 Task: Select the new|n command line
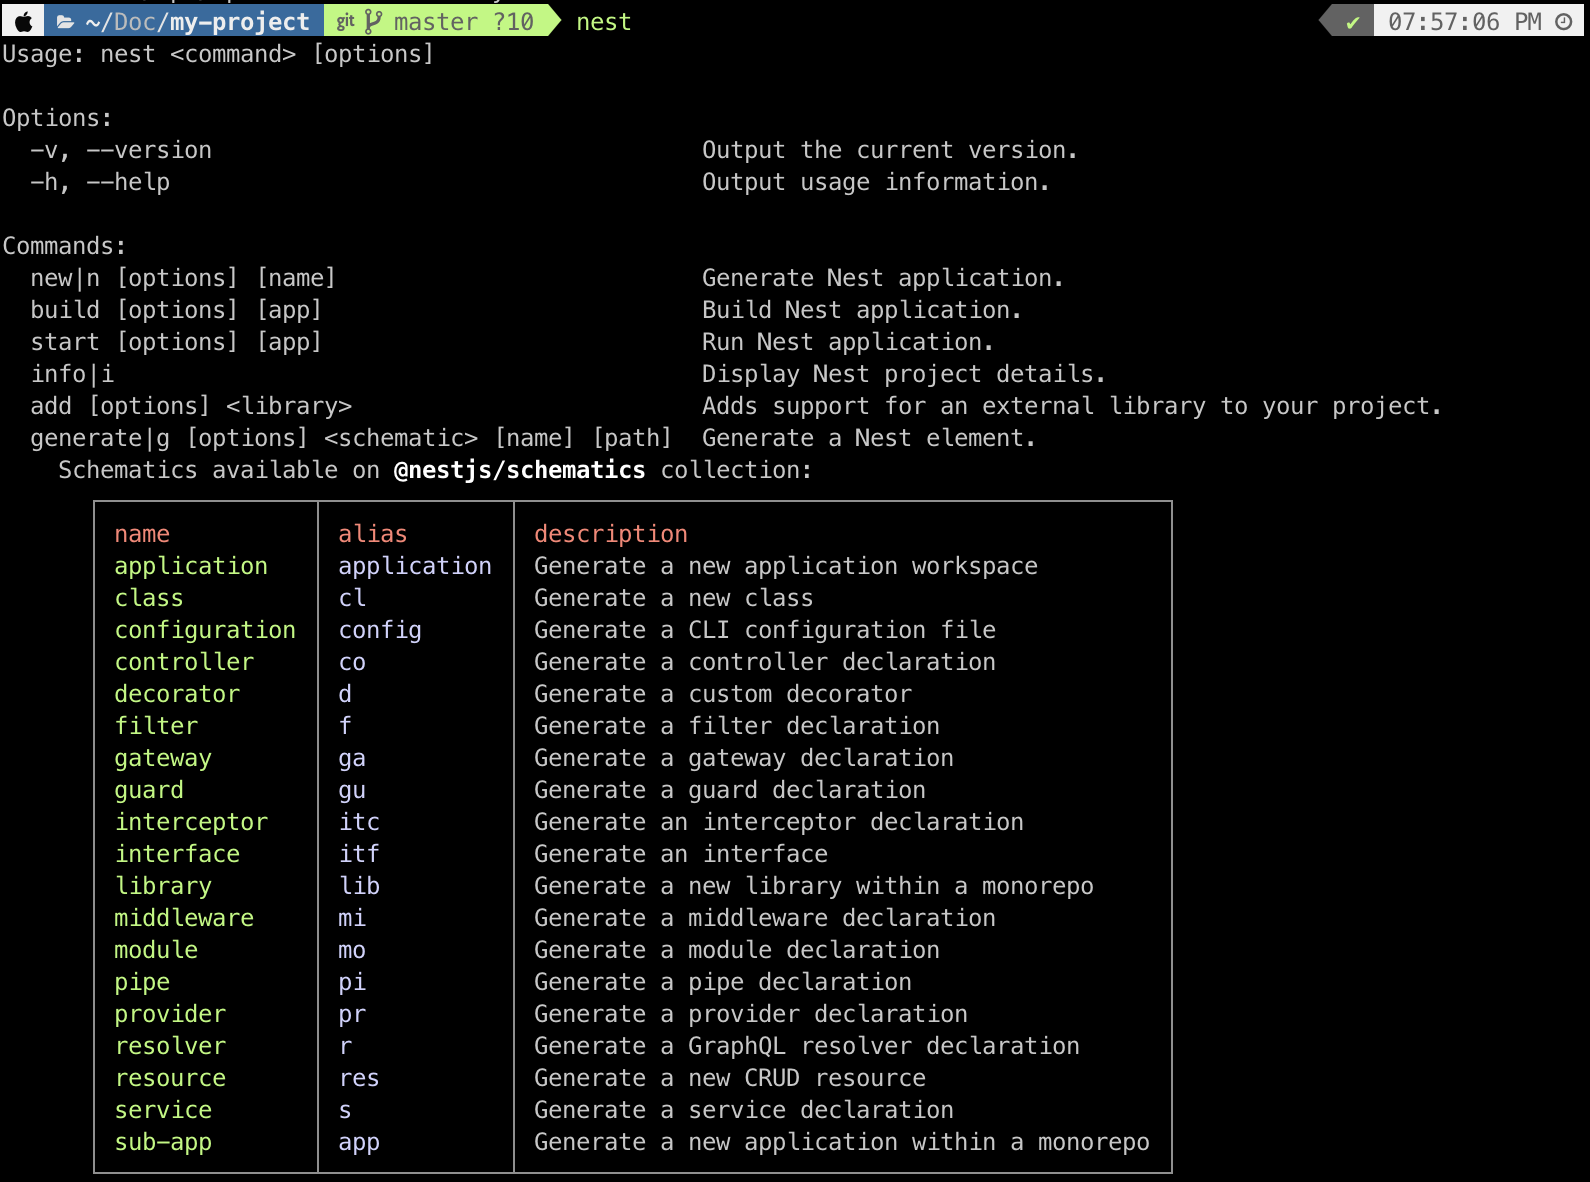click(x=183, y=278)
